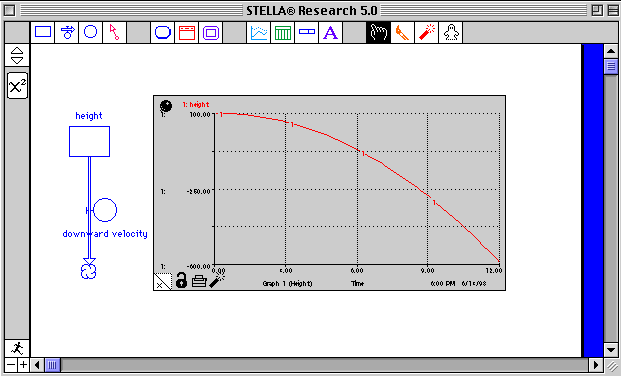
Task: Click the height stock box in the model
Action: tap(90, 141)
